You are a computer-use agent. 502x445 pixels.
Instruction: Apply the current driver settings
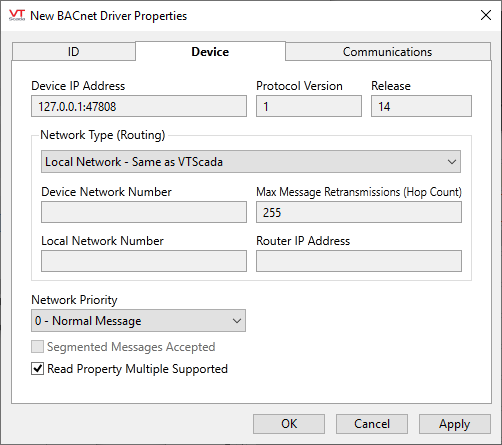[x=455, y=424]
